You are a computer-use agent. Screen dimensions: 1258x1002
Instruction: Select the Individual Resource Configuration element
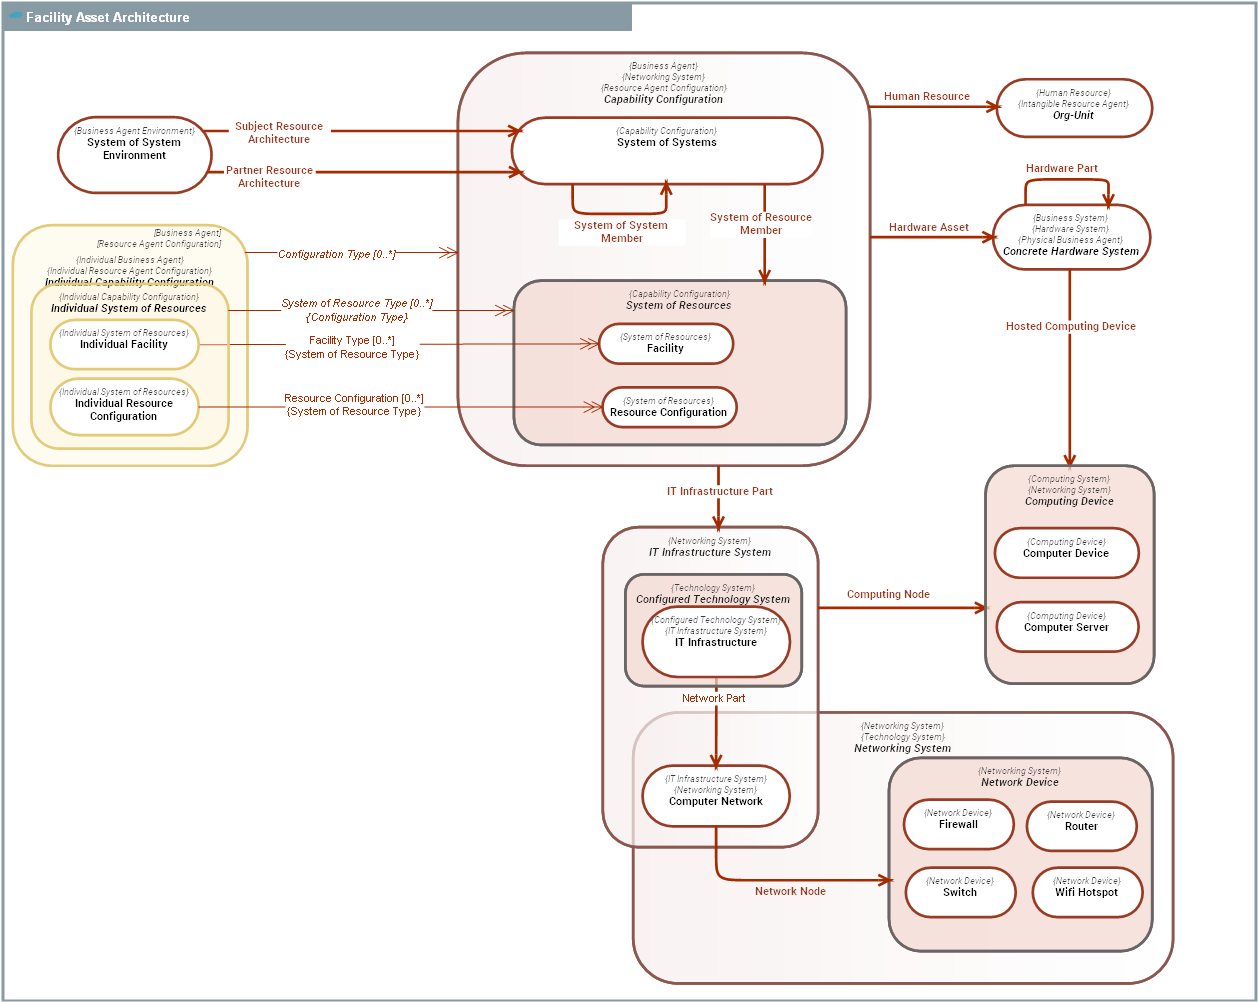[123, 408]
